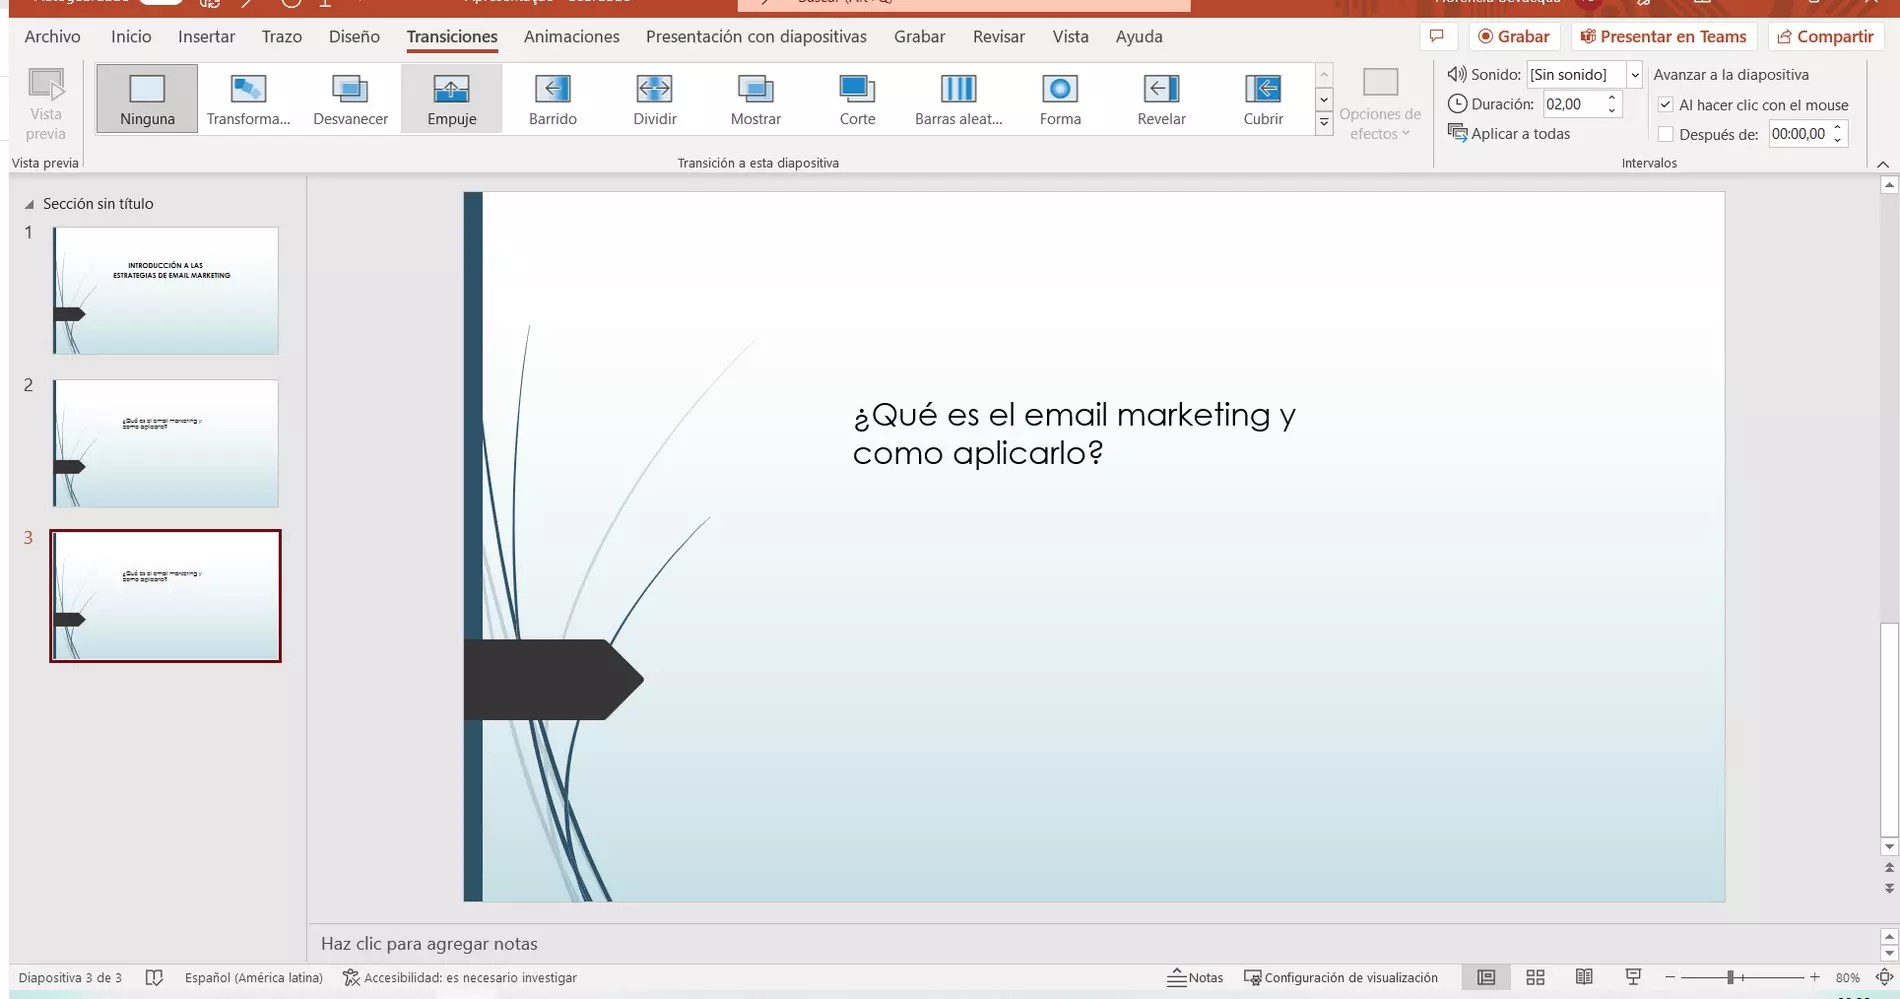Open reading view from status bar
The image size is (1900, 999).
[x=1584, y=977]
